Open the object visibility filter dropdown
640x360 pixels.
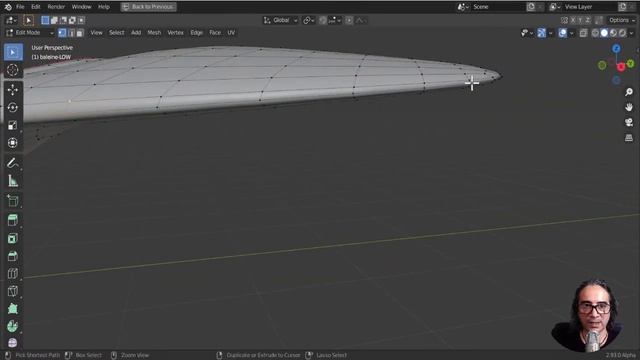(x=527, y=33)
